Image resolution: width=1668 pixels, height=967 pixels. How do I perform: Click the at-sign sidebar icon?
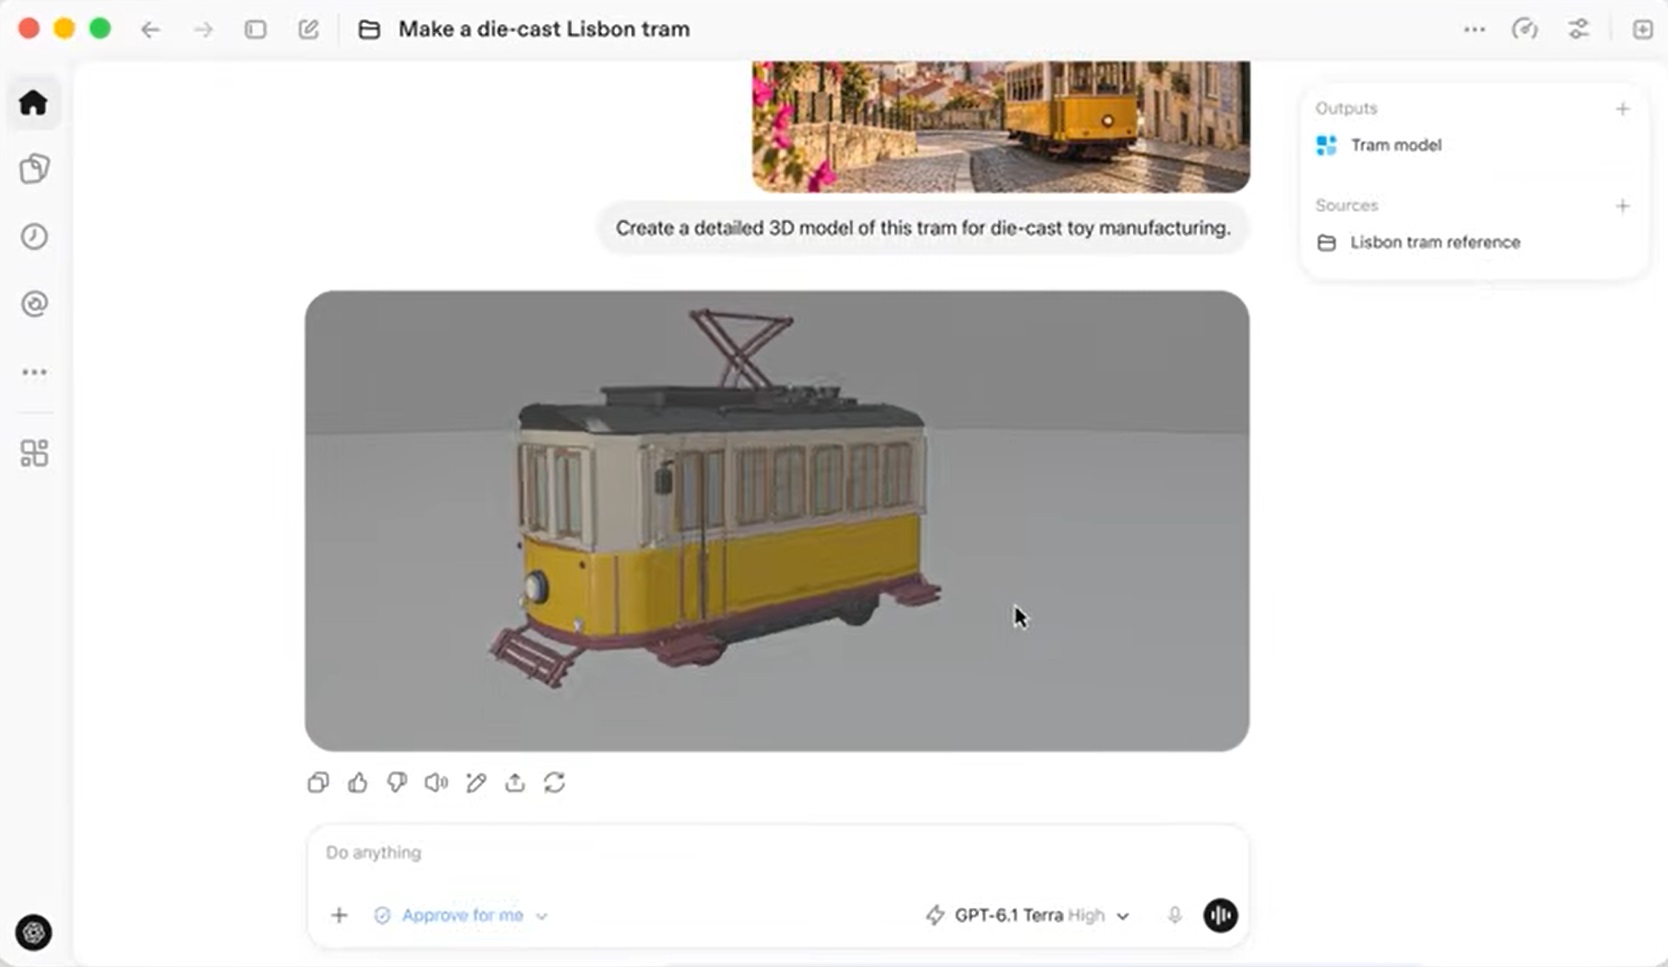[34, 303]
